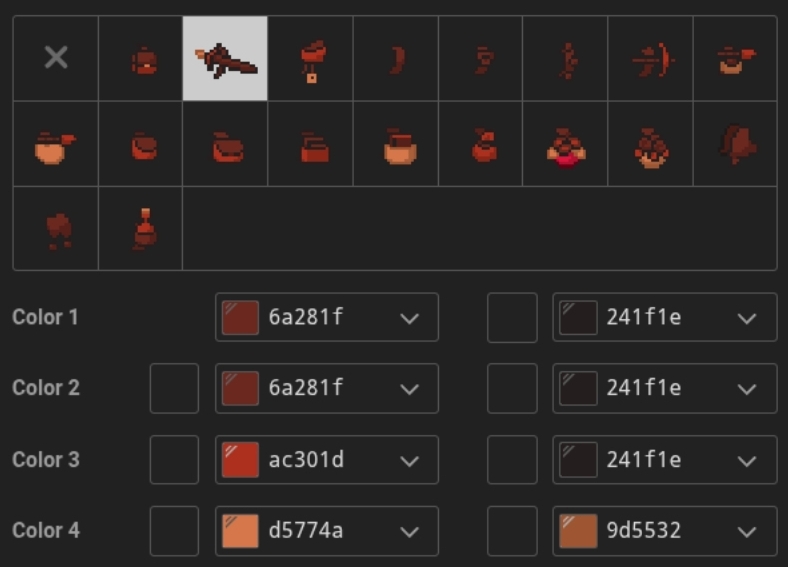The width and height of the screenshot is (788, 567).
Task: Select the small round red pouch
Action: [x=141, y=144]
